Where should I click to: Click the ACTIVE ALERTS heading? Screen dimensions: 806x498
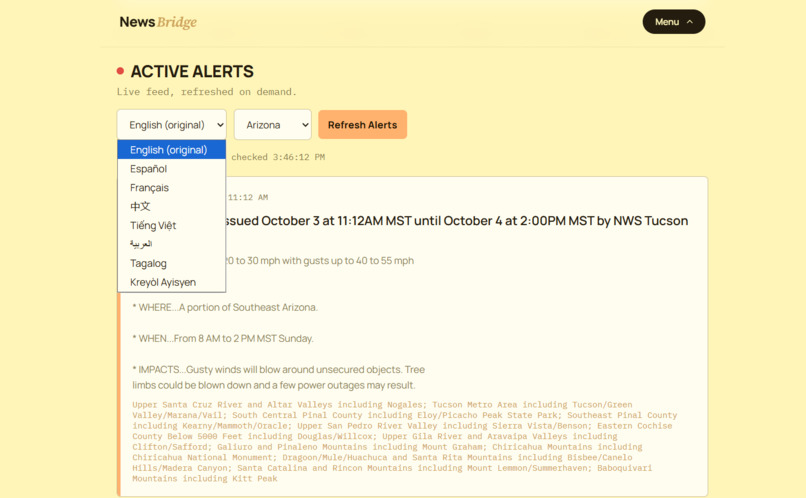click(x=192, y=71)
